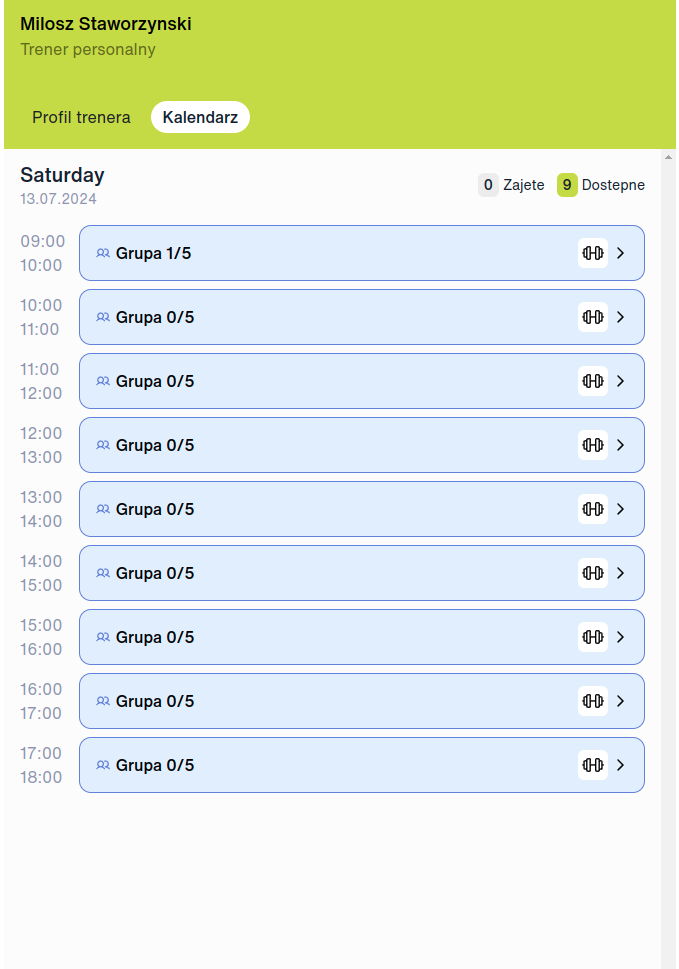
Task: Switch to the Profil trenera tab
Action: [81, 117]
